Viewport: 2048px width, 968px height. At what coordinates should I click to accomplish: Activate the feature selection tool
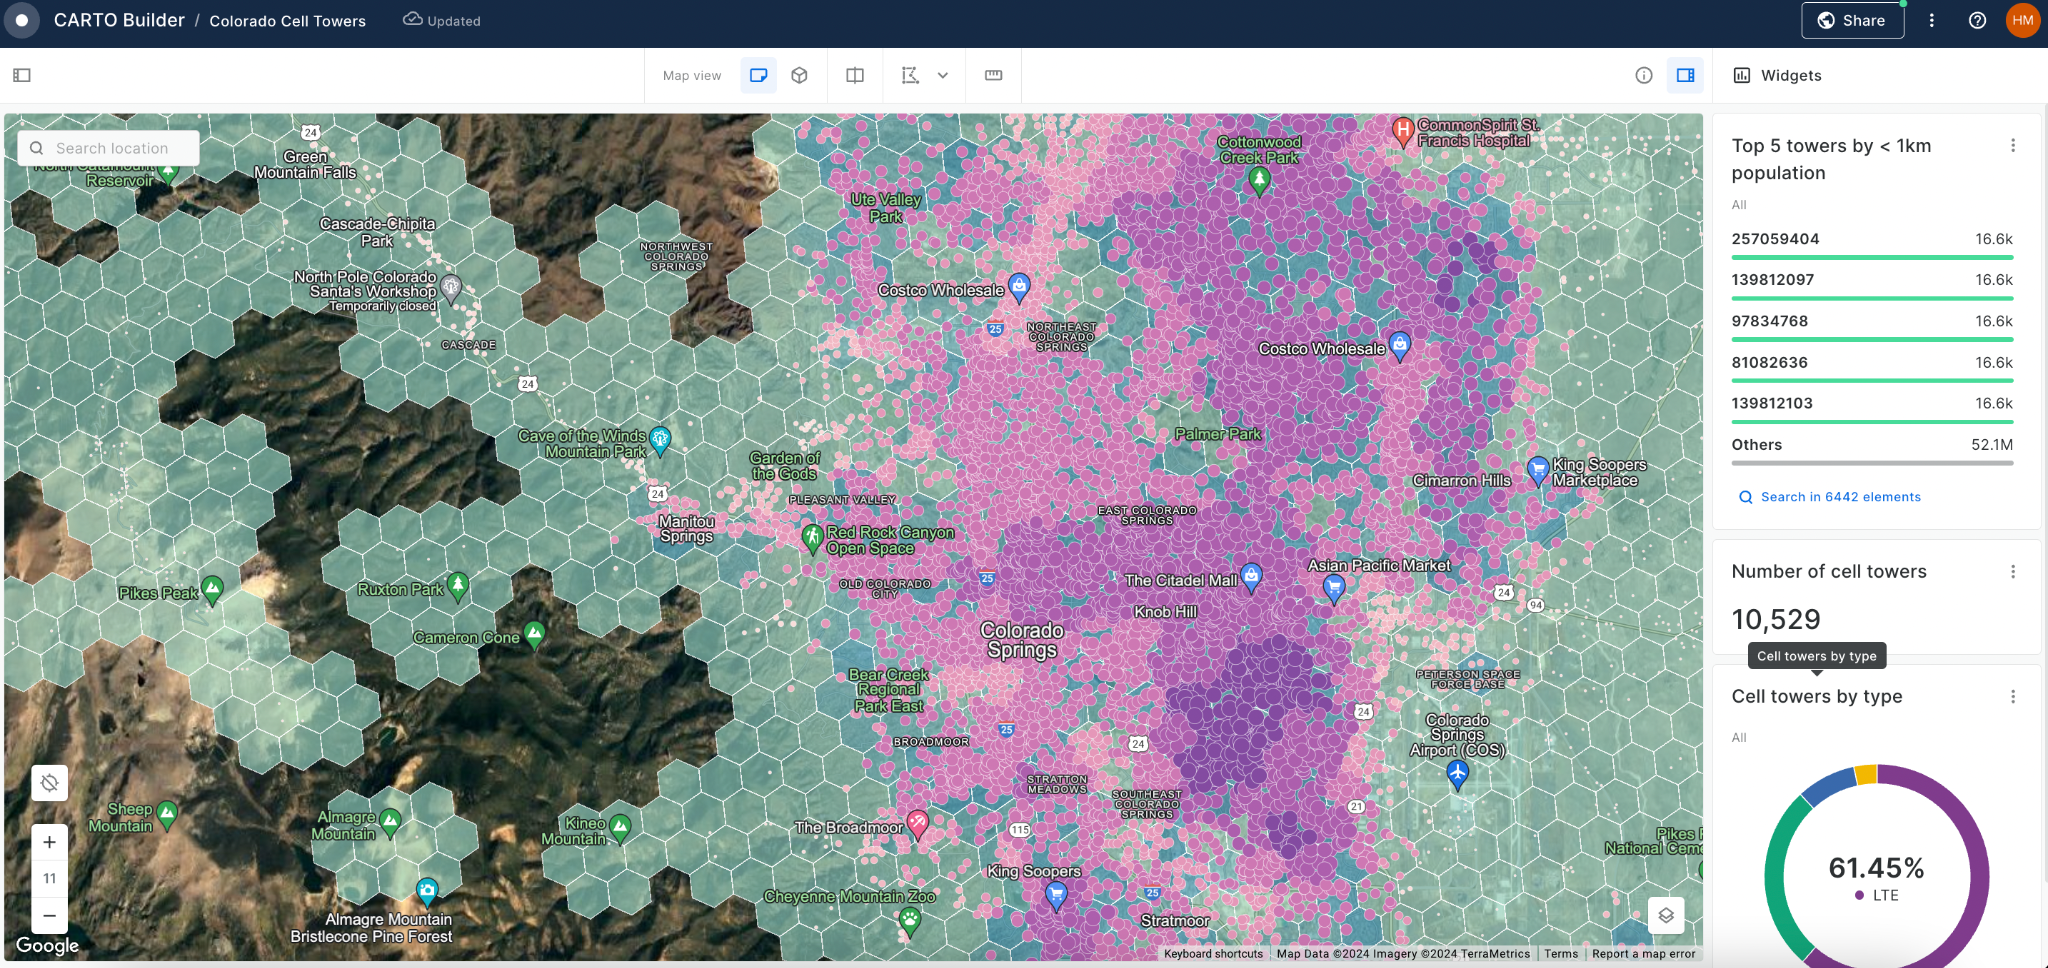pos(912,75)
